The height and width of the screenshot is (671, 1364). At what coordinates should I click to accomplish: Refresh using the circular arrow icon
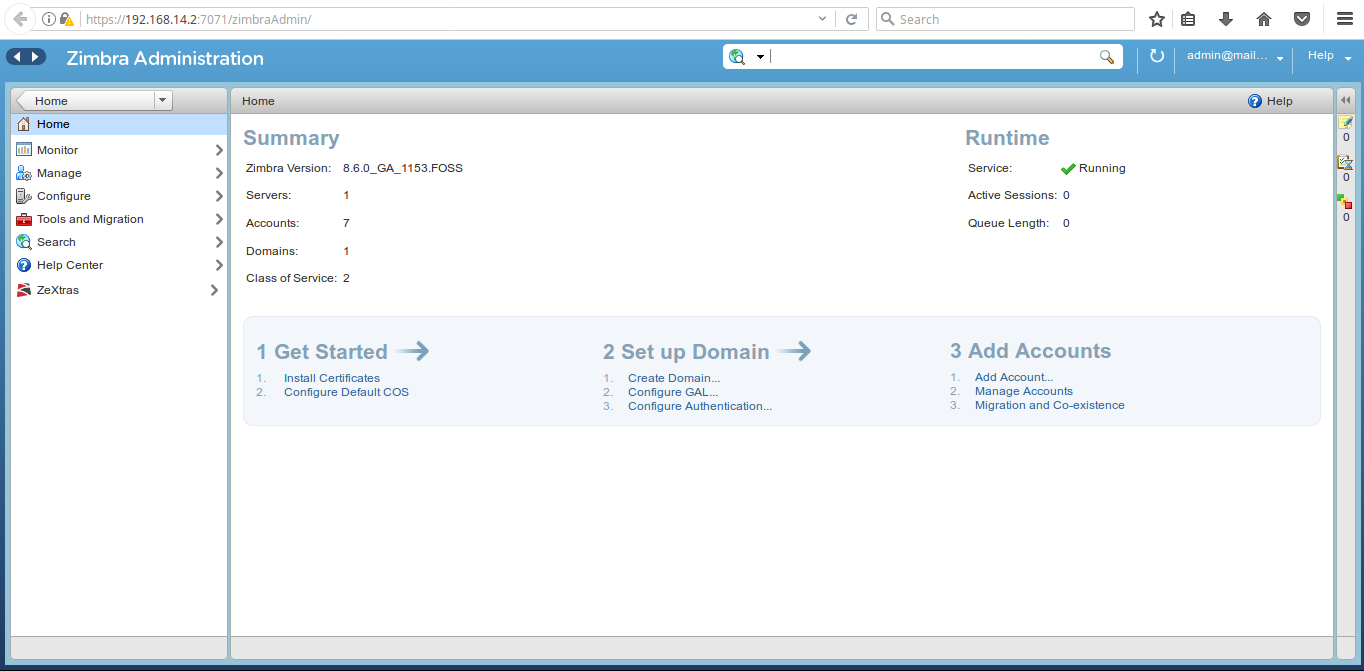point(1157,57)
